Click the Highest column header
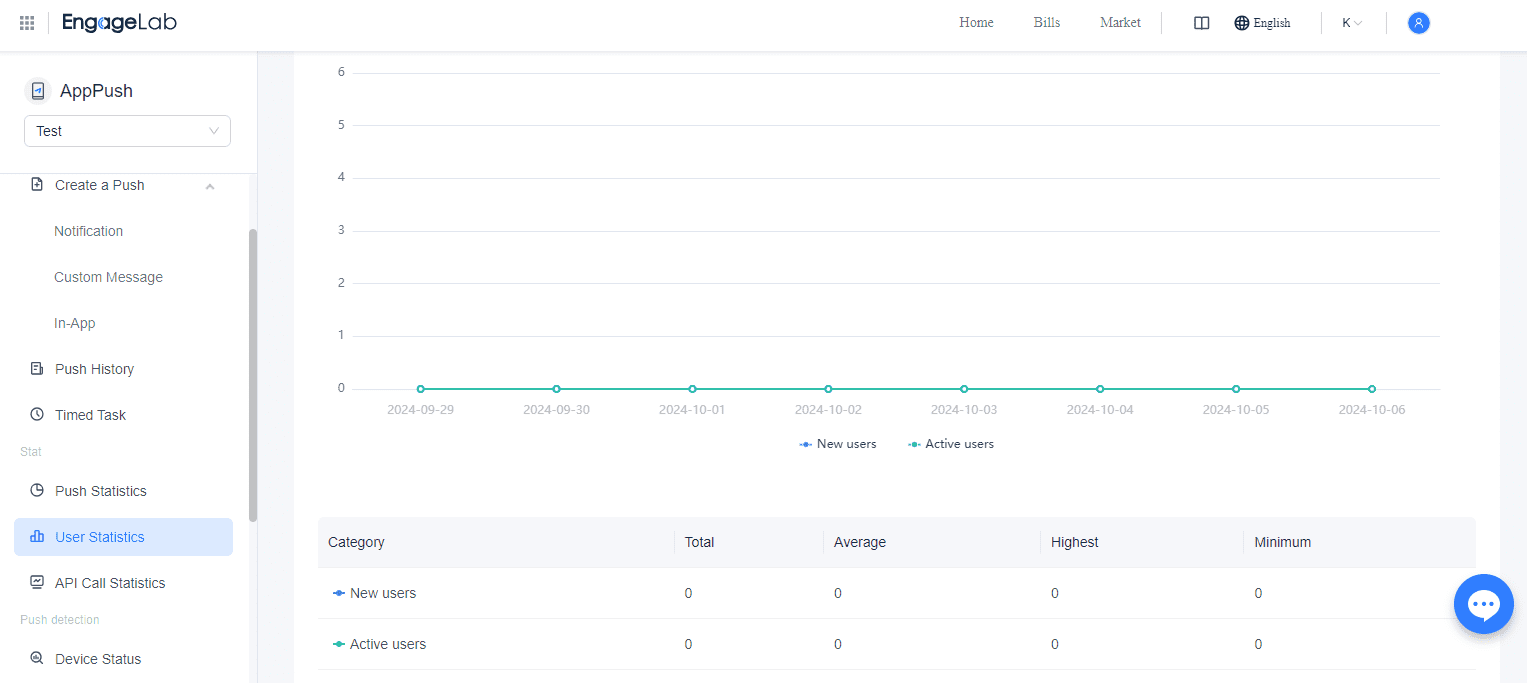Image resolution: width=1527 pixels, height=683 pixels. [1075, 542]
